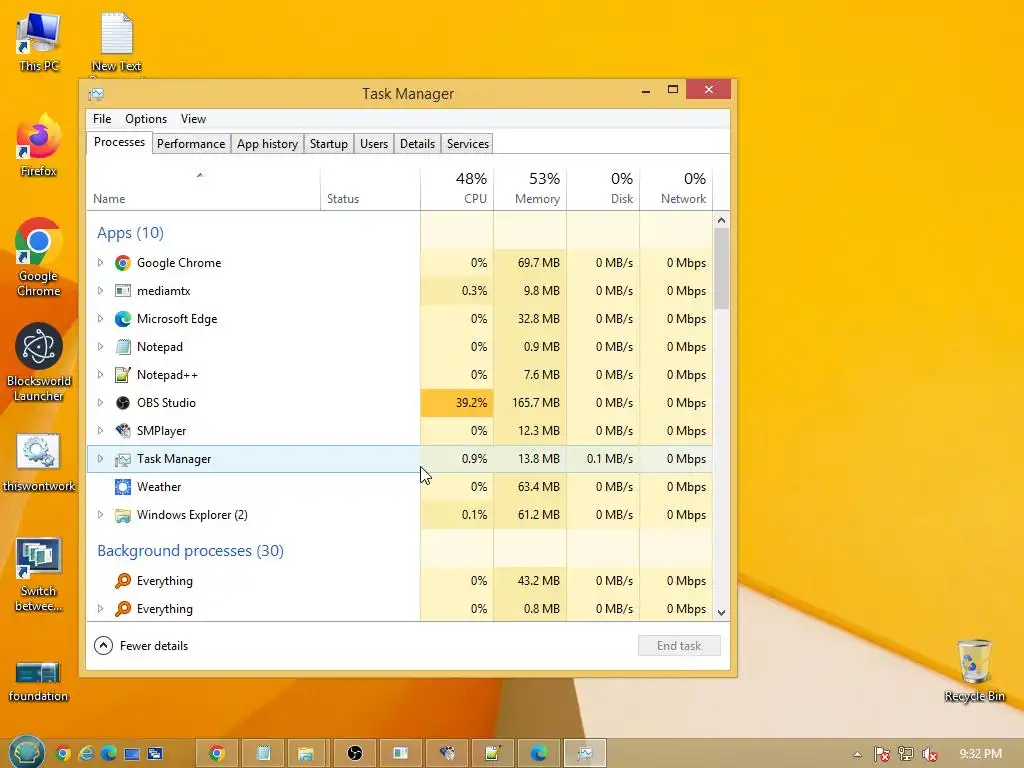This screenshot has height=768, width=1024.
Task: Sort by the Memory column header
Action: (x=530, y=189)
